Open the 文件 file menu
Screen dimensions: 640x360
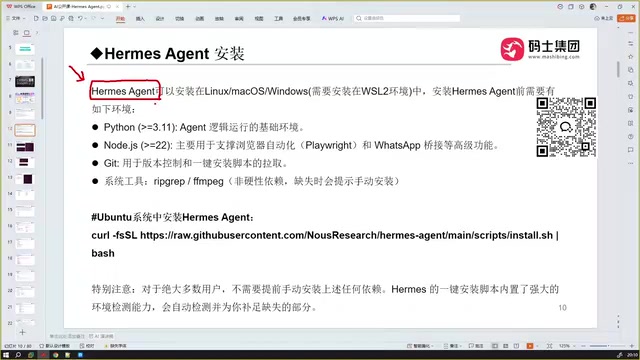(x=16, y=18)
